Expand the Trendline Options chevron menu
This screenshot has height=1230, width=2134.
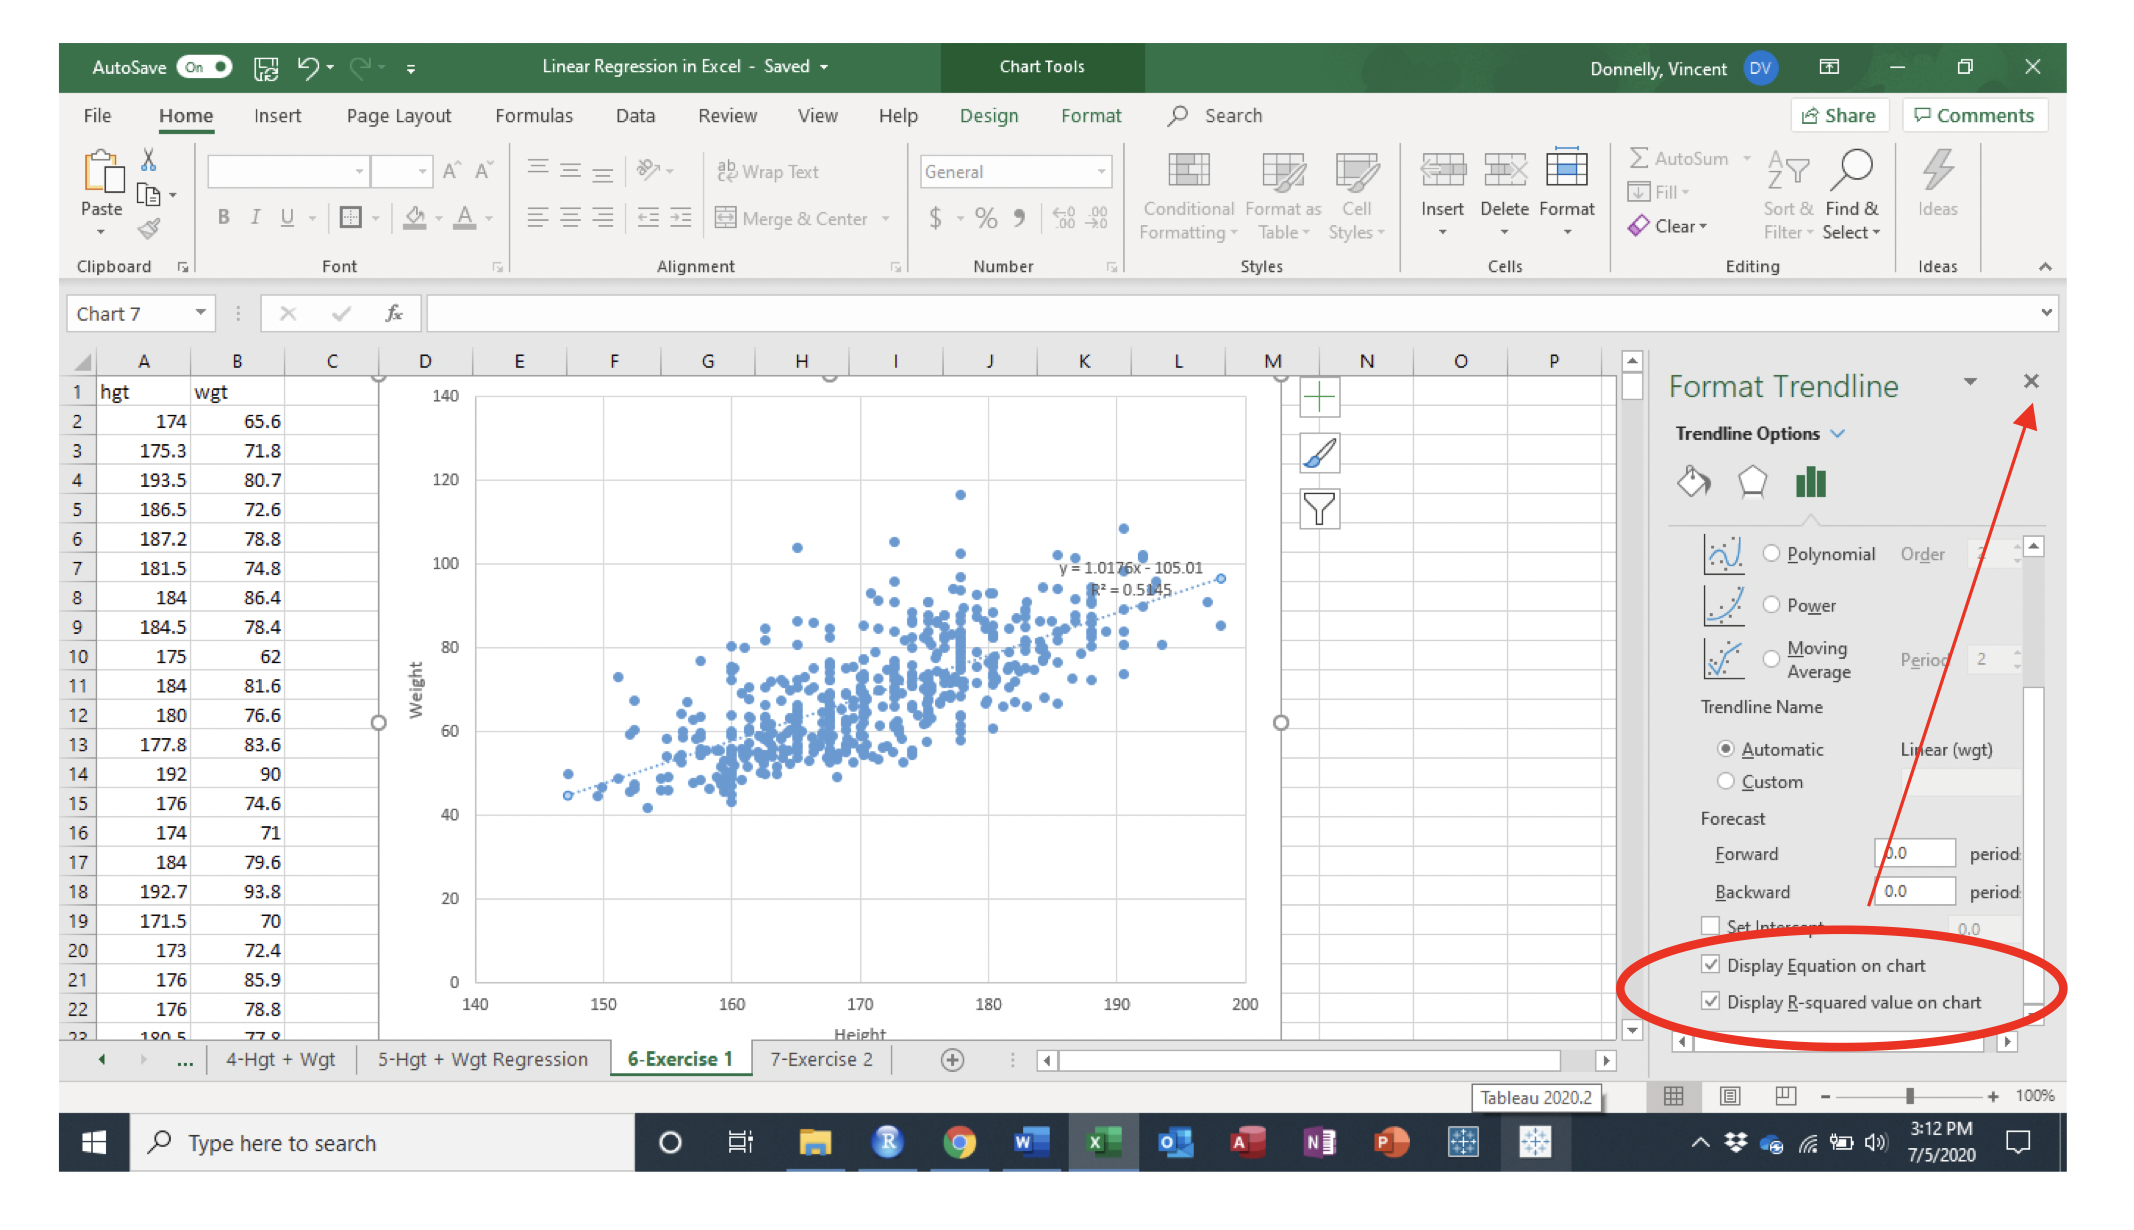1838,434
